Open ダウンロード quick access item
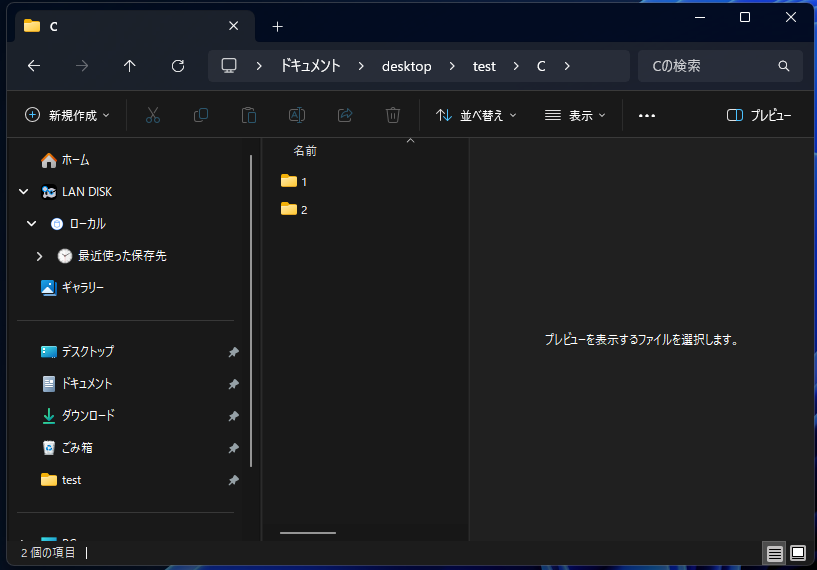The width and height of the screenshot is (817, 570). point(88,416)
